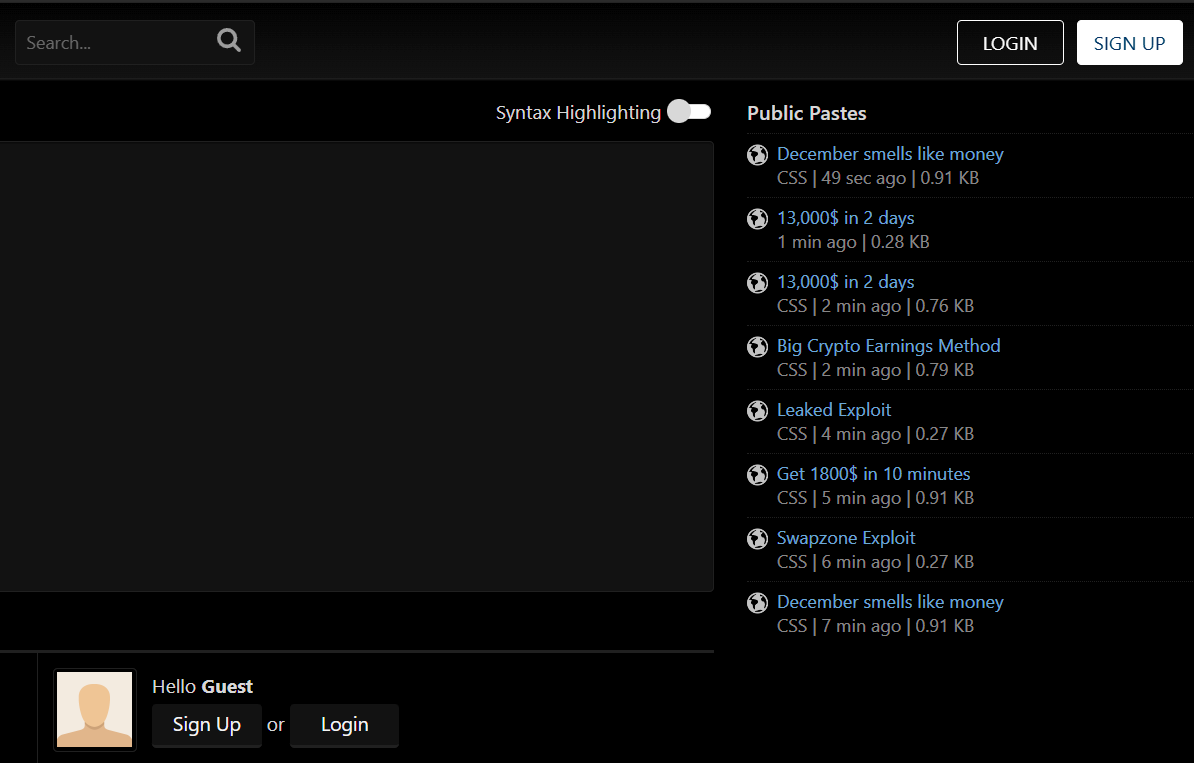Open 'December smells like money' posted 49 sec ago
The height and width of the screenshot is (763, 1194).
889,154
